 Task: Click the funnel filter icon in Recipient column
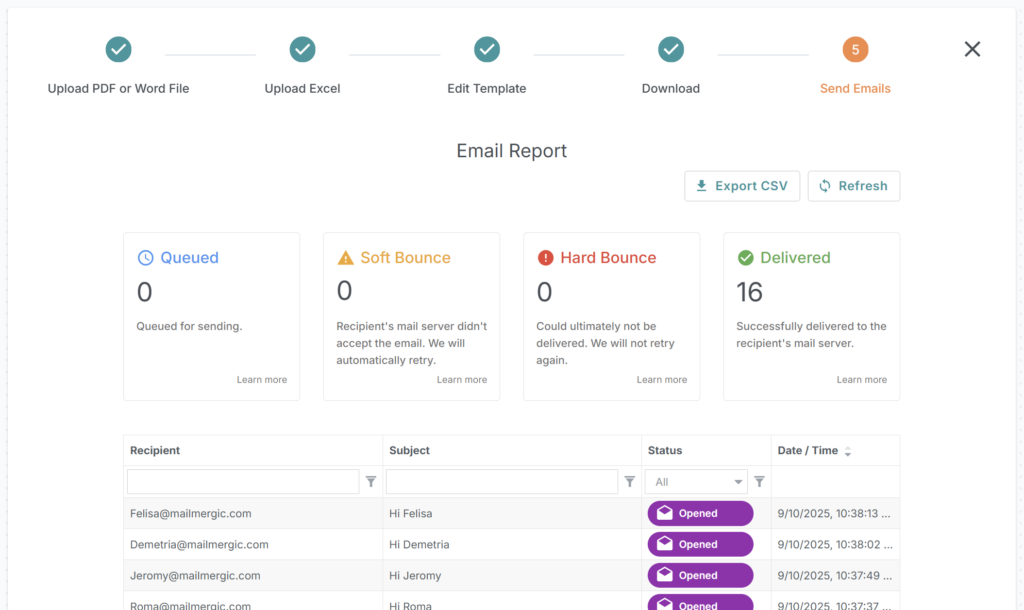[x=371, y=481]
